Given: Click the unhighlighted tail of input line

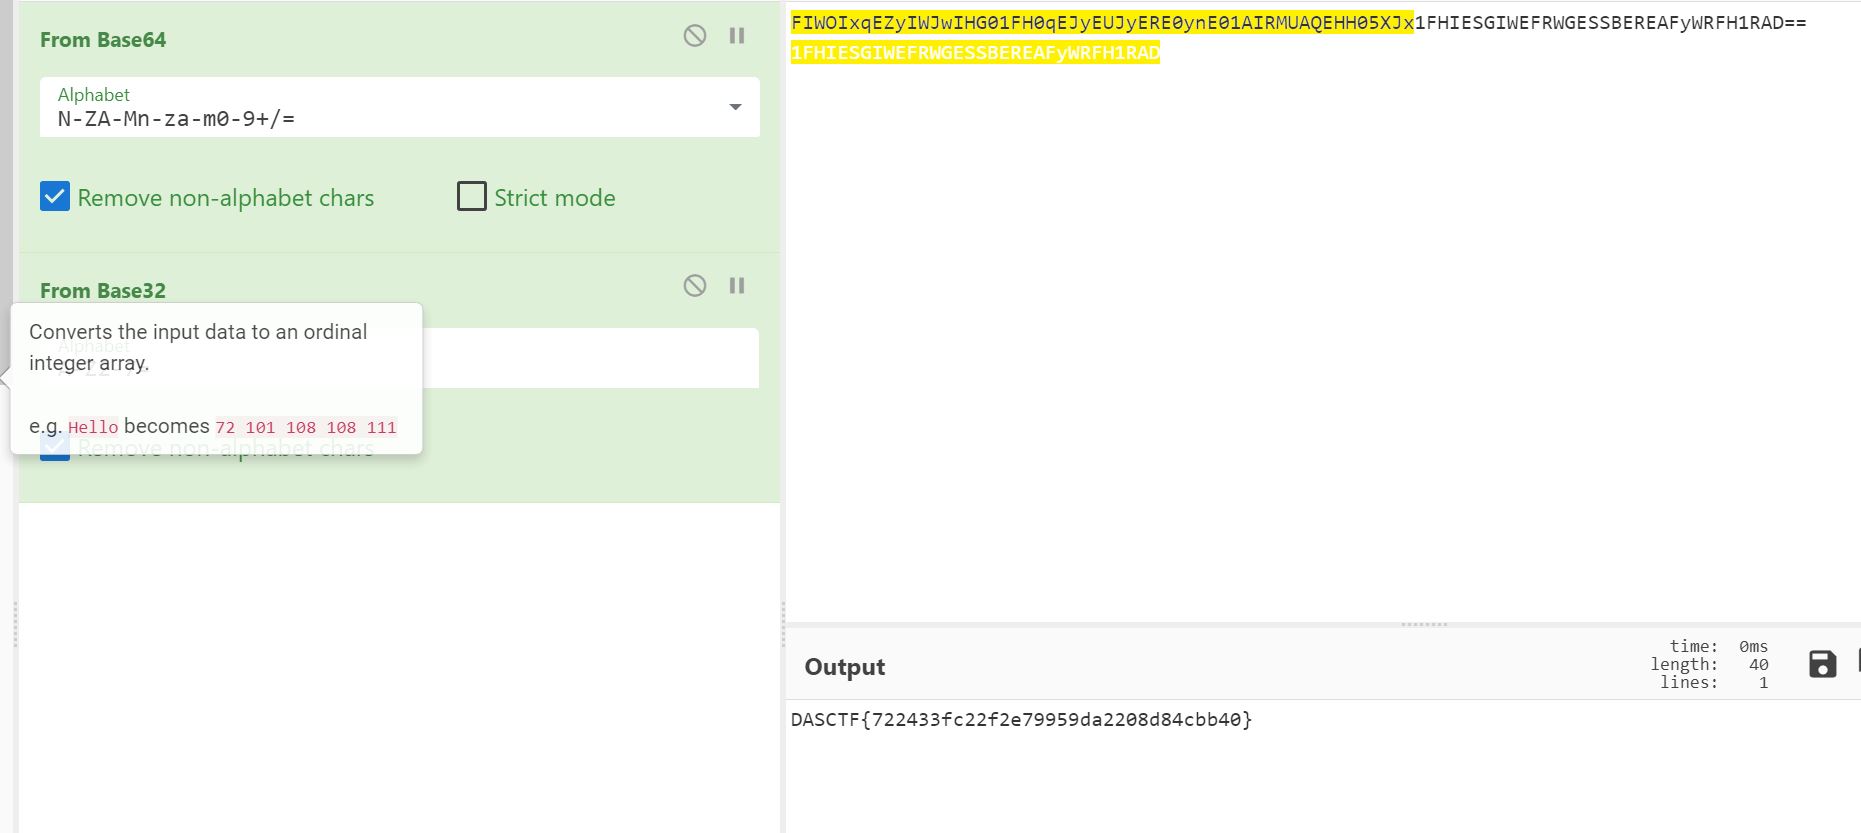Looking at the screenshot, I should (x=1610, y=23).
